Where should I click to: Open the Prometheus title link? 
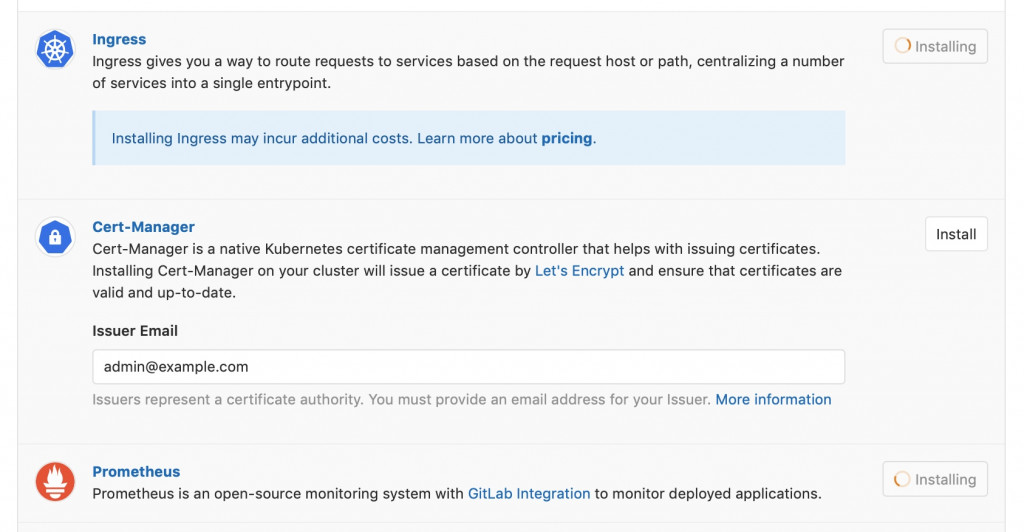click(136, 472)
